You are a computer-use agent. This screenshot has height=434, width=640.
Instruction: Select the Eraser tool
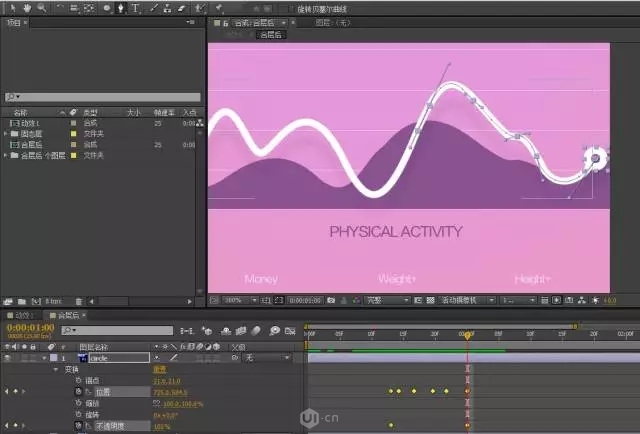pyautogui.click(x=182, y=8)
